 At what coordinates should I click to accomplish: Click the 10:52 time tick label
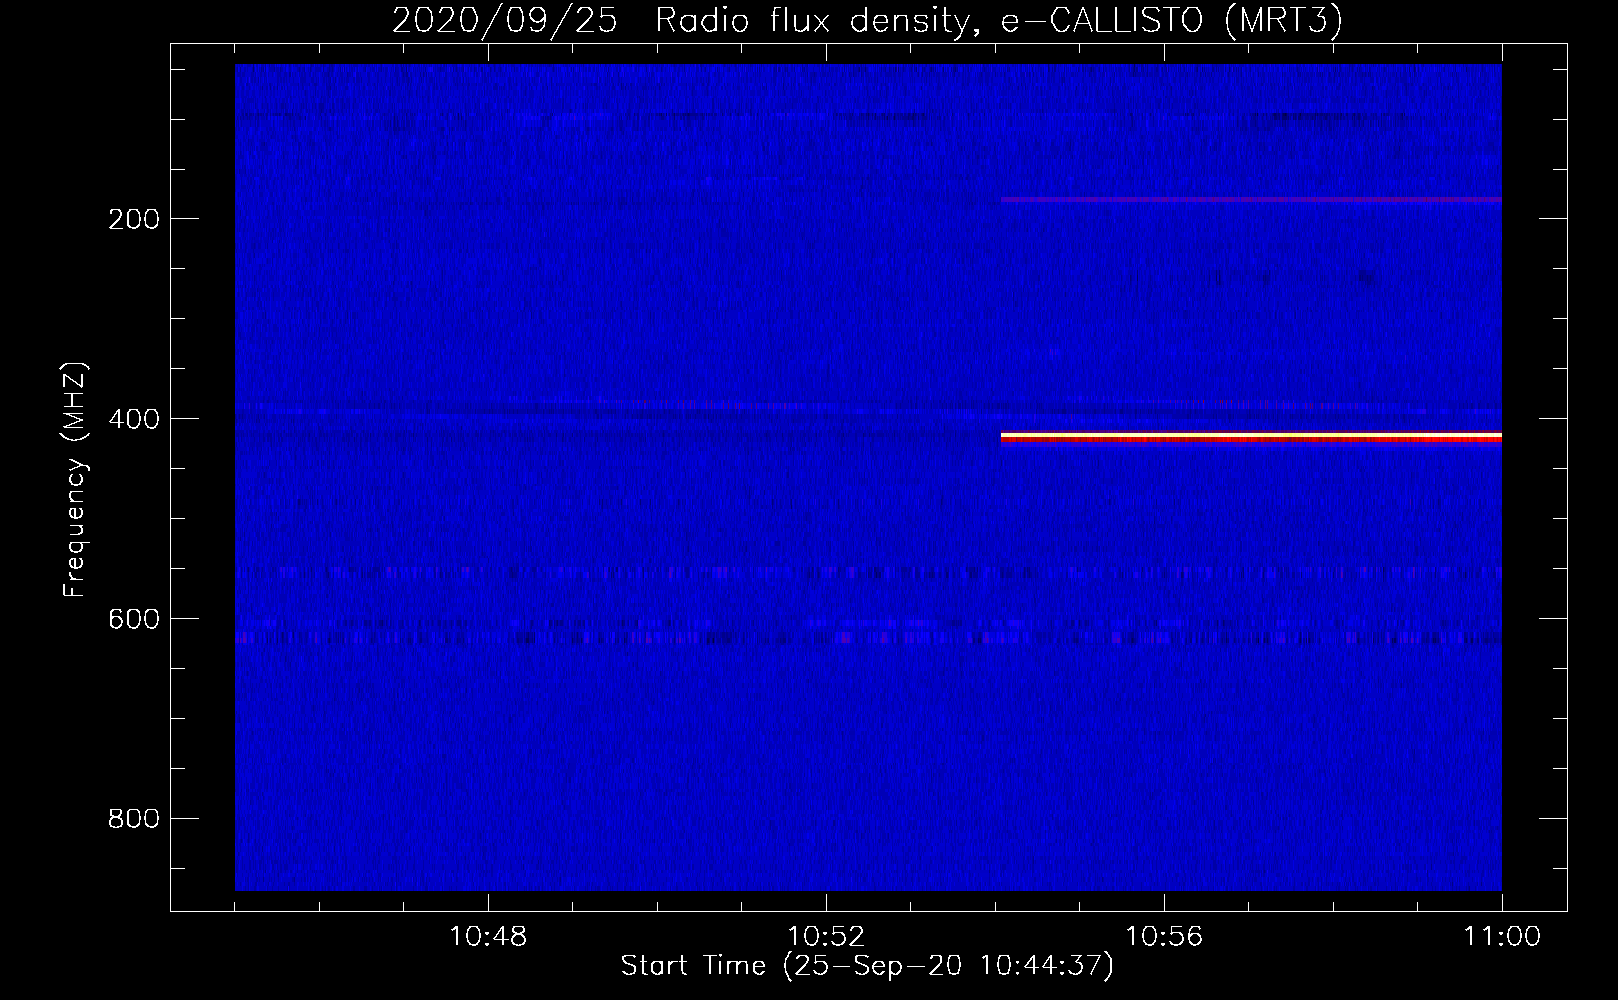coord(826,937)
